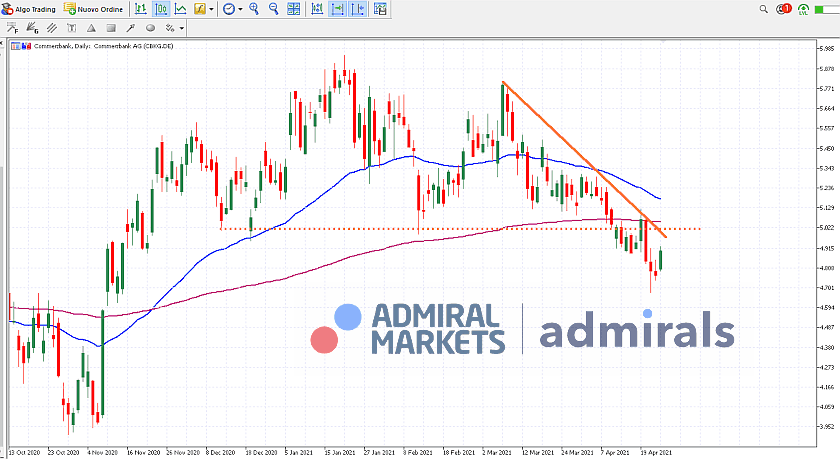Select the arrow drawing tool
The height and width of the screenshot is (459, 840).
pos(131,28)
